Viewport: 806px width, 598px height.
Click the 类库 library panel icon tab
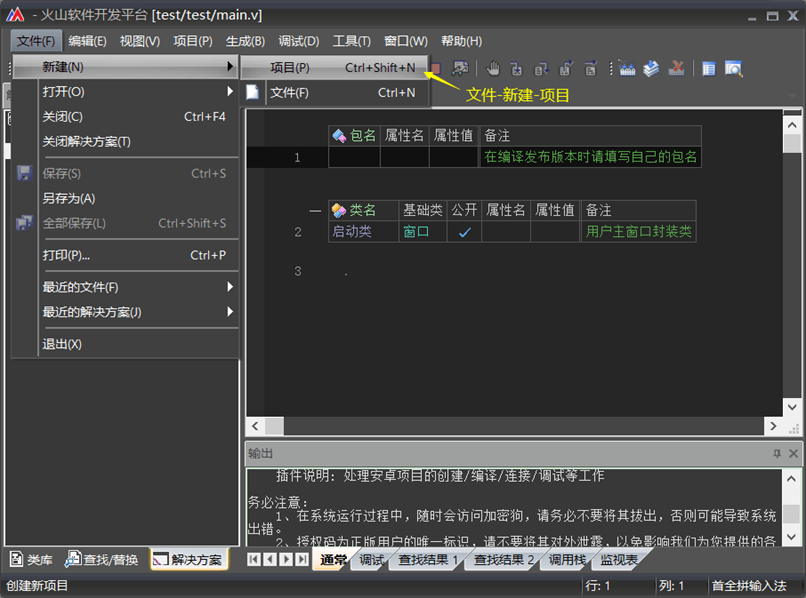(x=31, y=559)
